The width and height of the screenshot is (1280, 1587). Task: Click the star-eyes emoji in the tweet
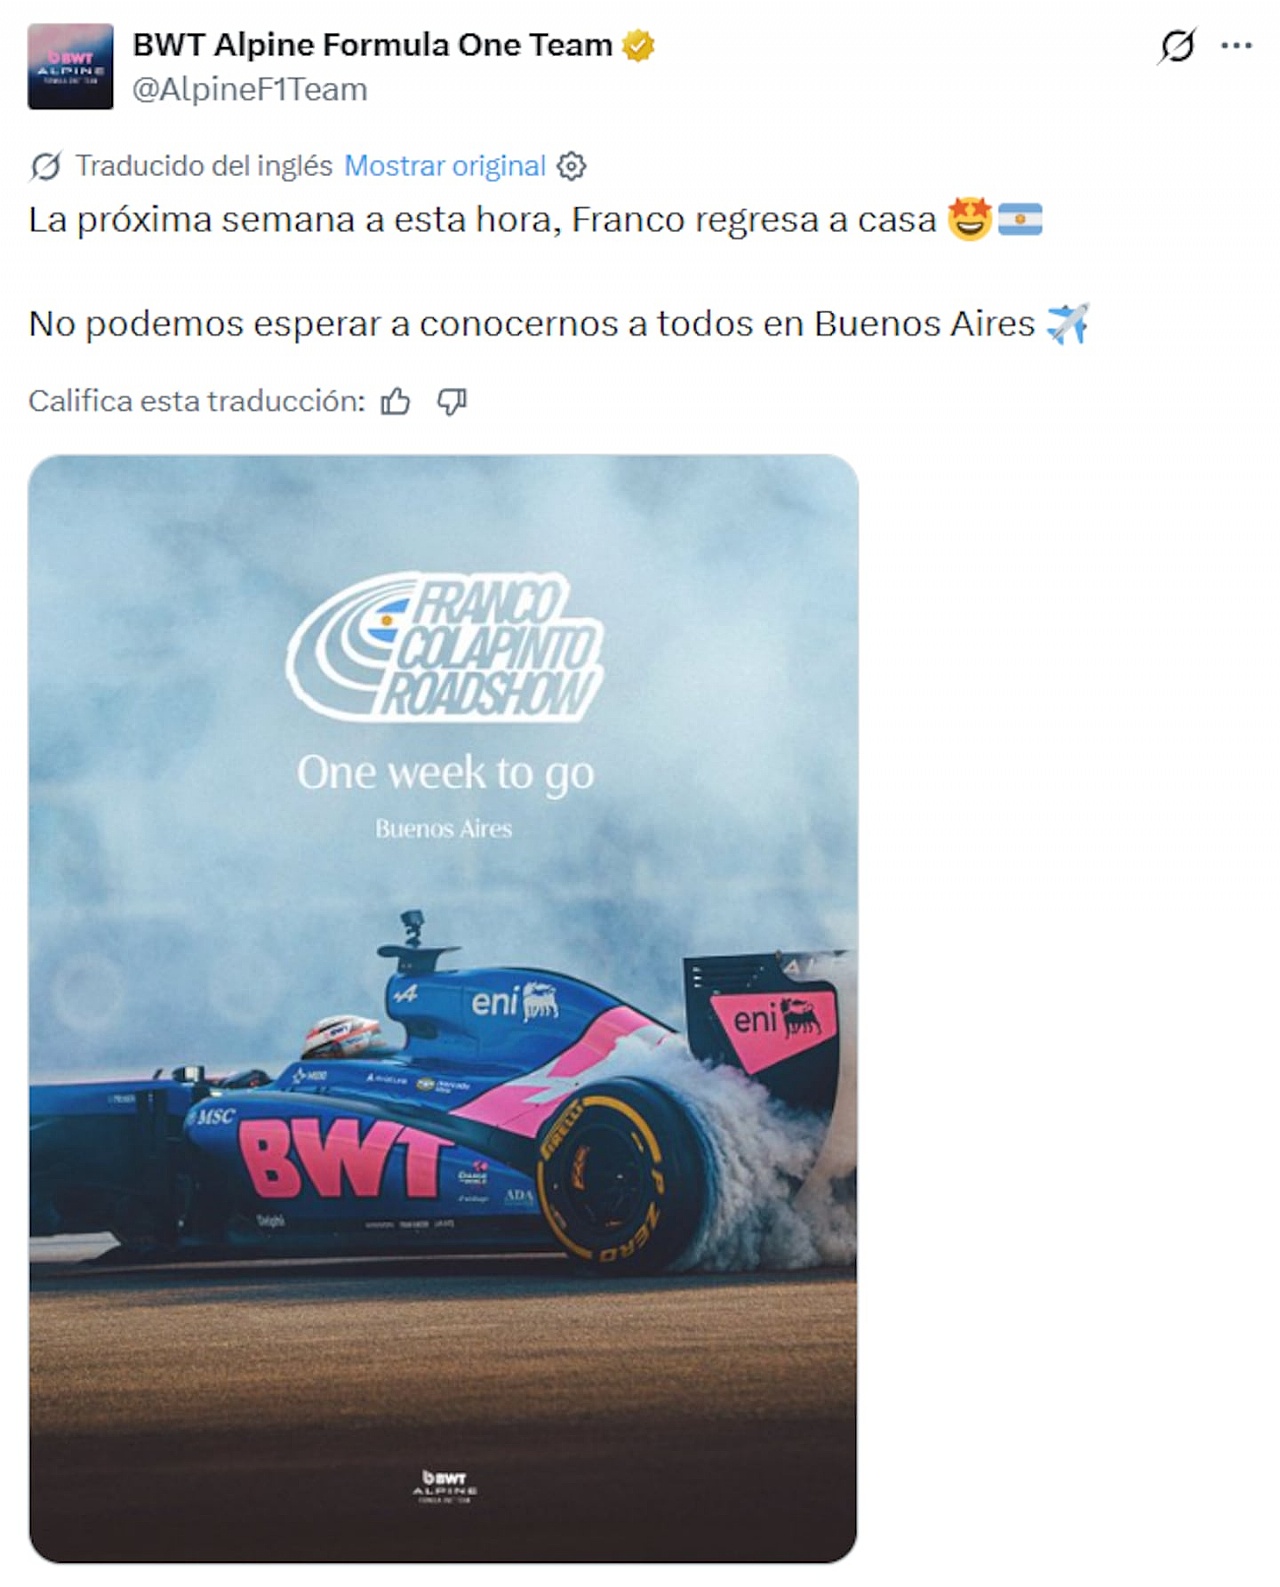click(x=969, y=219)
